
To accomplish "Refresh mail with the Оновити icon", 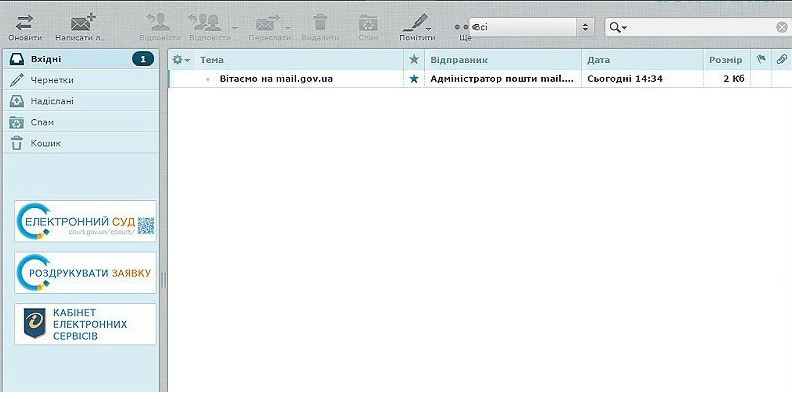I will pyautogui.click(x=25, y=28).
